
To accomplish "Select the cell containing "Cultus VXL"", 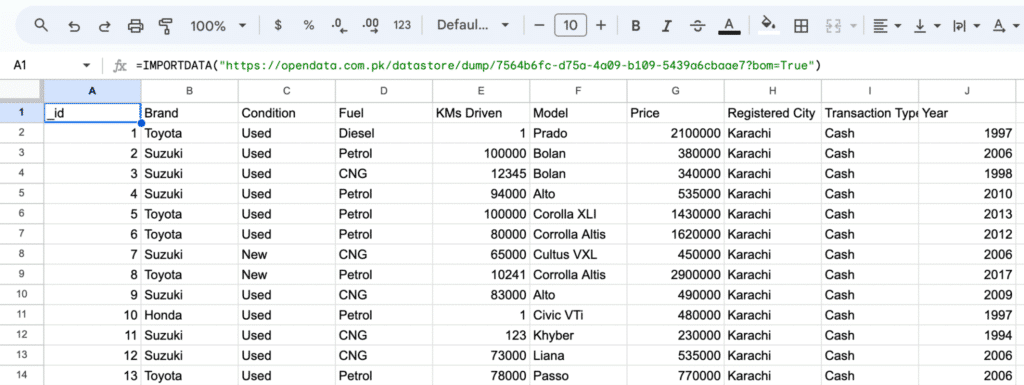I will pyautogui.click(x=579, y=254).
